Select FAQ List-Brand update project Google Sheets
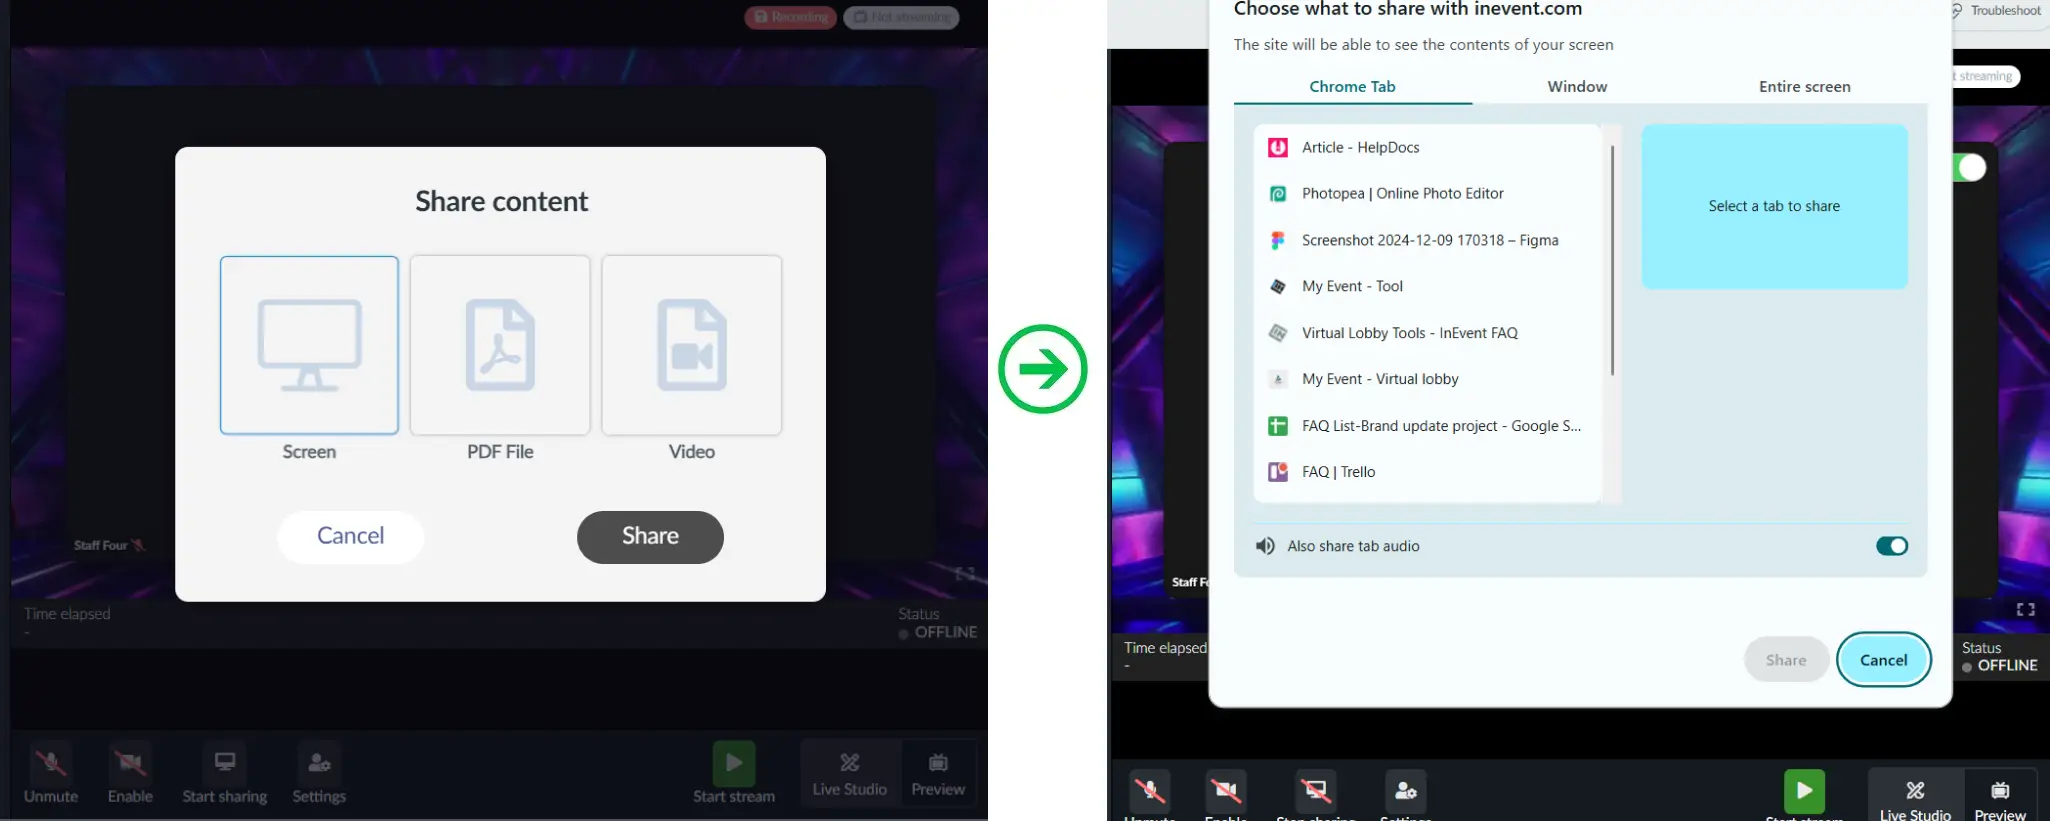 [1427, 426]
